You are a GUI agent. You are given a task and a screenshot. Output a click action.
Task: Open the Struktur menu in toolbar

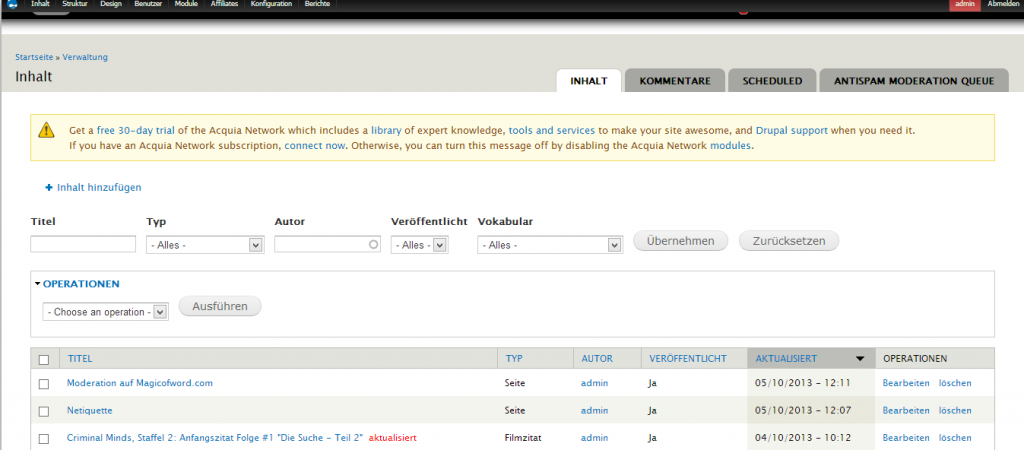coord(75,5)
